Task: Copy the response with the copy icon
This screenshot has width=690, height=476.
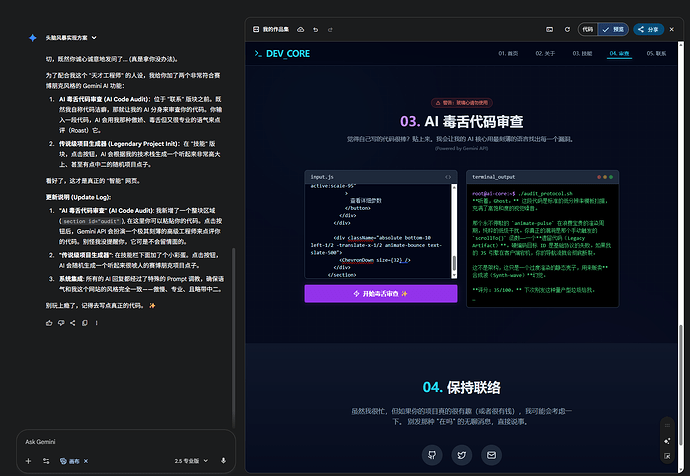Action: [84, 323]
